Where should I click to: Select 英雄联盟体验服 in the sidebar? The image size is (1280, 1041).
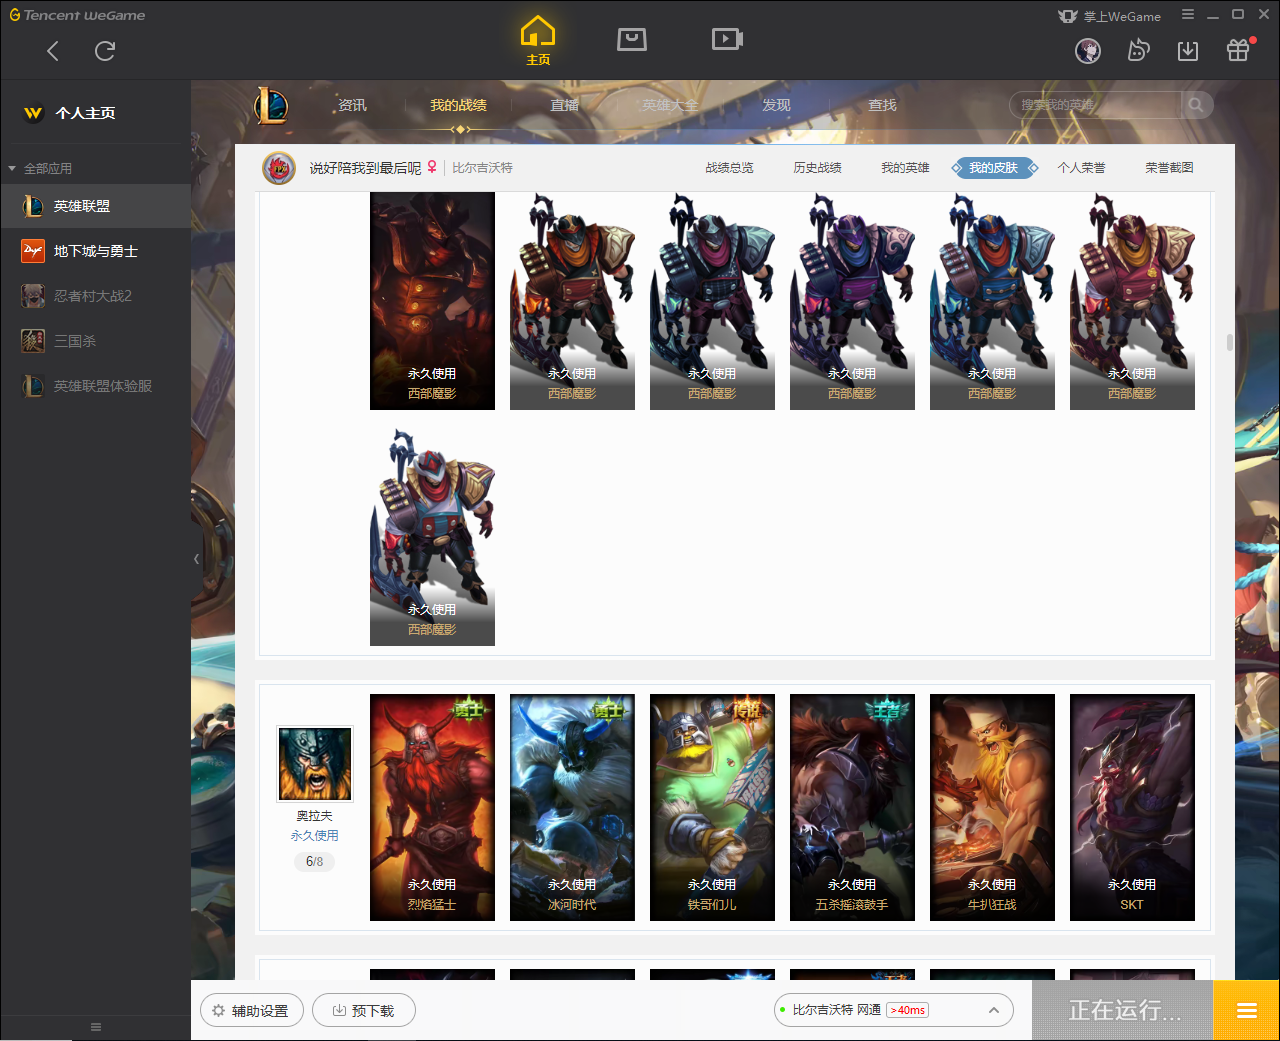pos(95,386)
